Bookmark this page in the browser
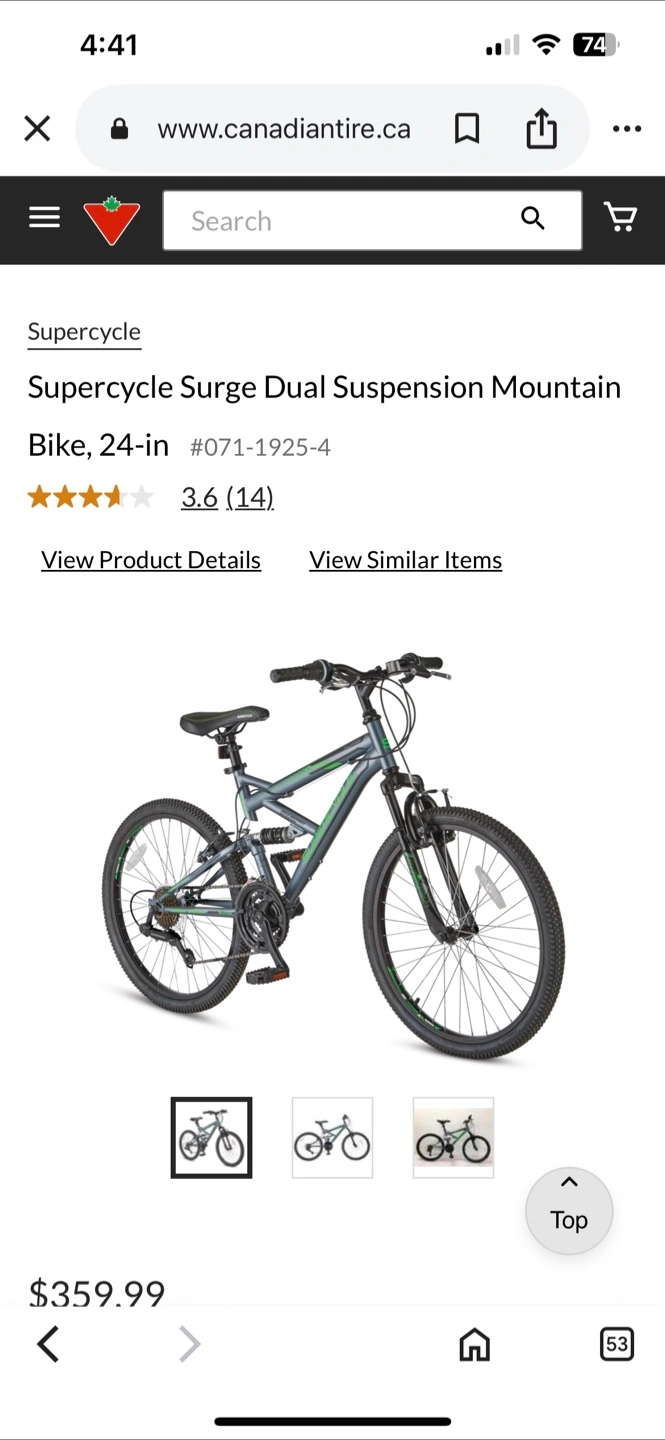This screenshot has height=1440, width=665. coord(467,128)
